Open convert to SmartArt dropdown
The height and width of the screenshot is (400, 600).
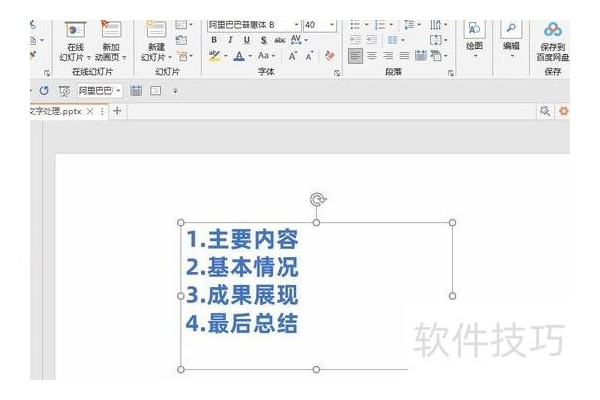coord(438,56)
